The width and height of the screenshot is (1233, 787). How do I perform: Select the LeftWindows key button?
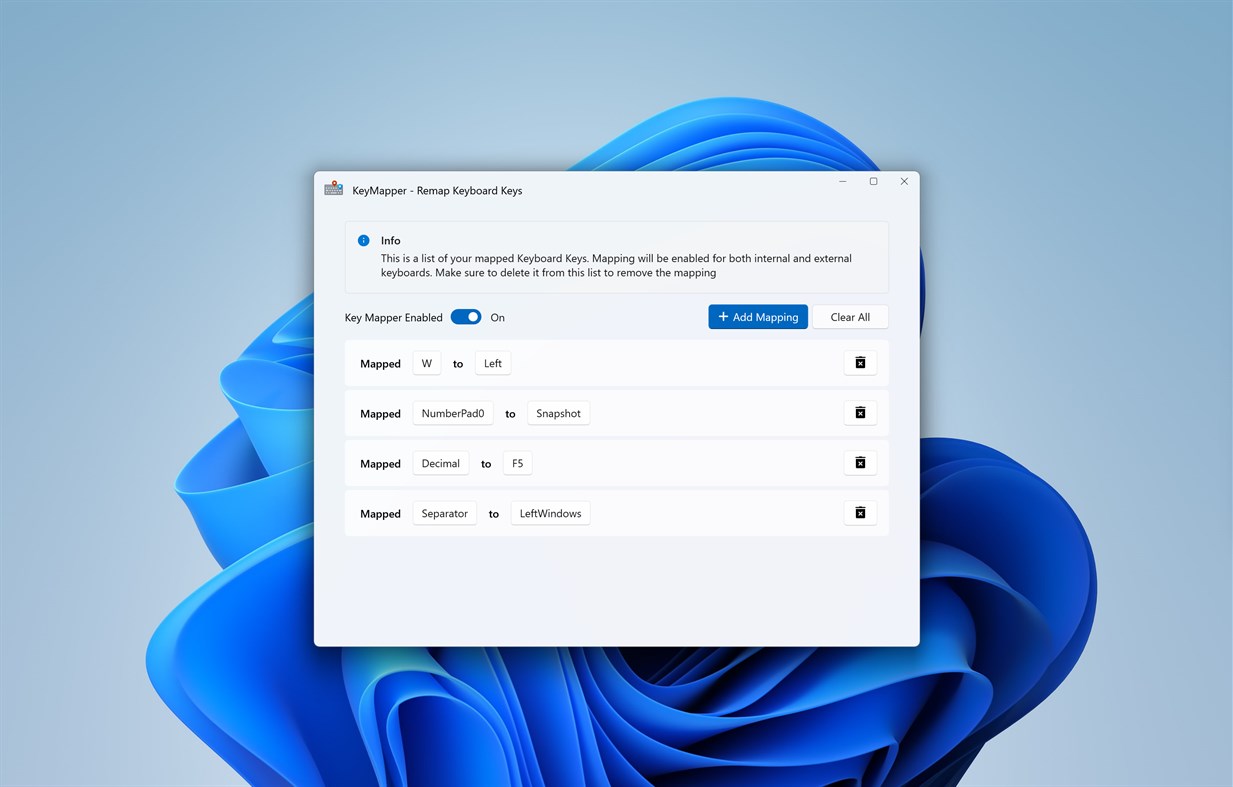pyautogui.click(x=550, y=512)
